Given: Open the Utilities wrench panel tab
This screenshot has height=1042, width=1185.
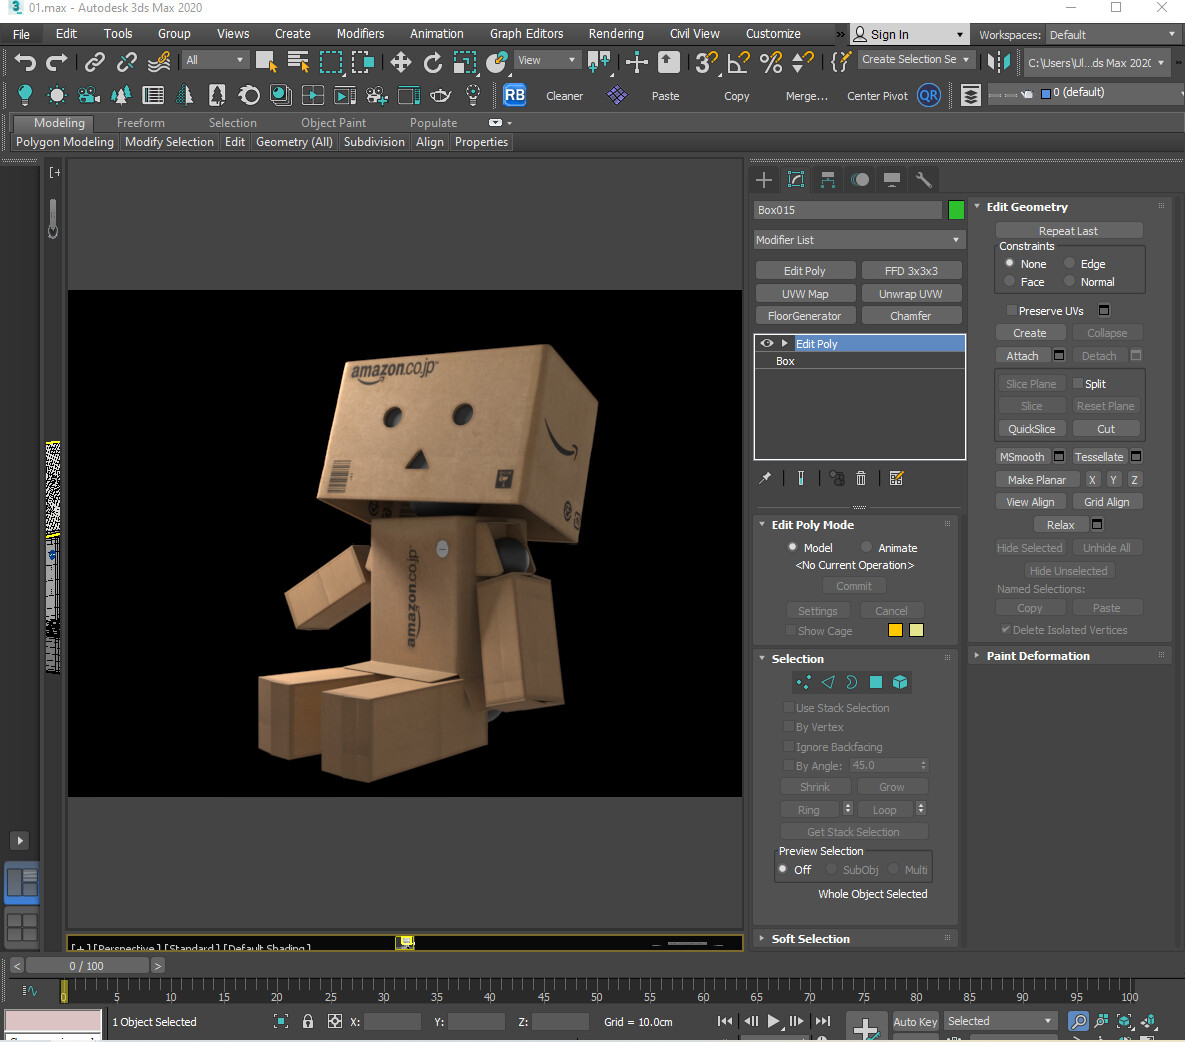Looking at the screenshot, I should 924,180.
